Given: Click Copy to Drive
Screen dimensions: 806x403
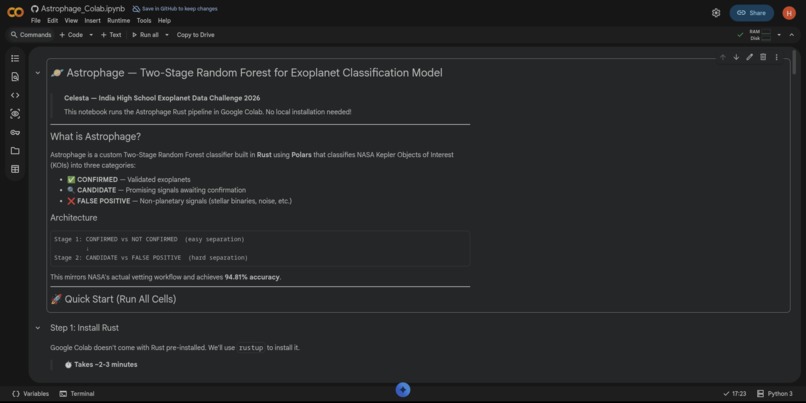Looking at the screenshot, I should pyautogui.click(x=195, y=35).
